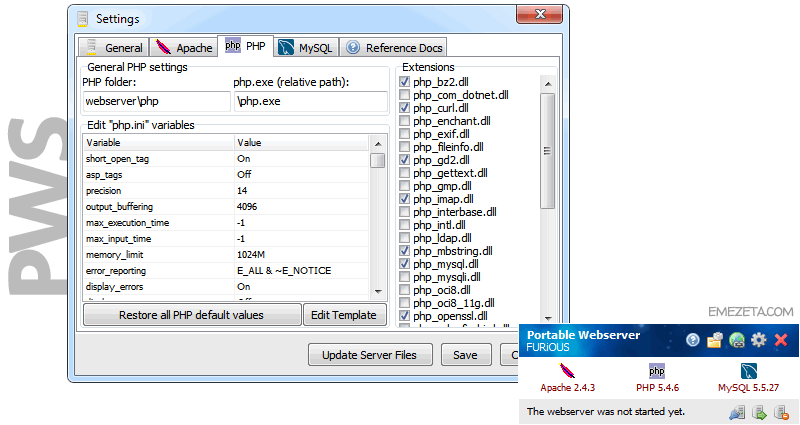Enable php_gmp.dll extension
Screen dimensions: 800x425
(x=405, y=186)
